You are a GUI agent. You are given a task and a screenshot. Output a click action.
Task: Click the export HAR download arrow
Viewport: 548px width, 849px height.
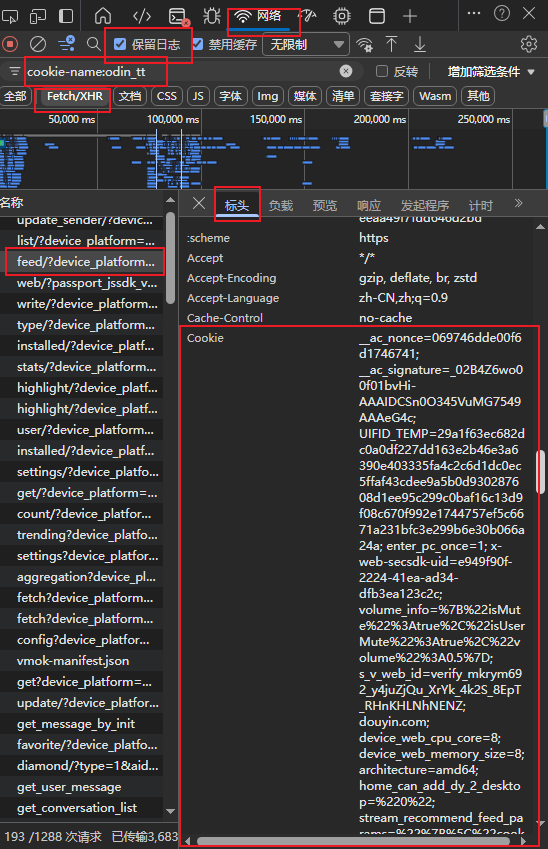420,44
